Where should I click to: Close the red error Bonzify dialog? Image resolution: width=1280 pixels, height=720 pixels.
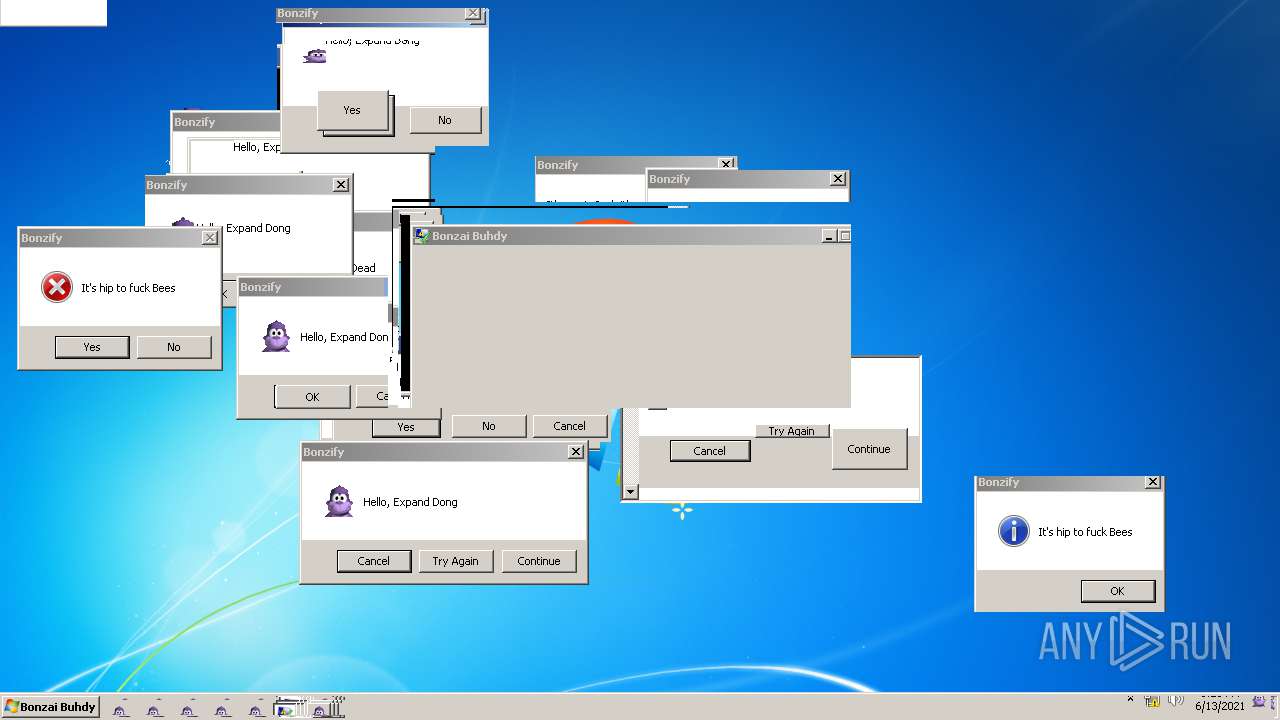(x=210, y=238)
